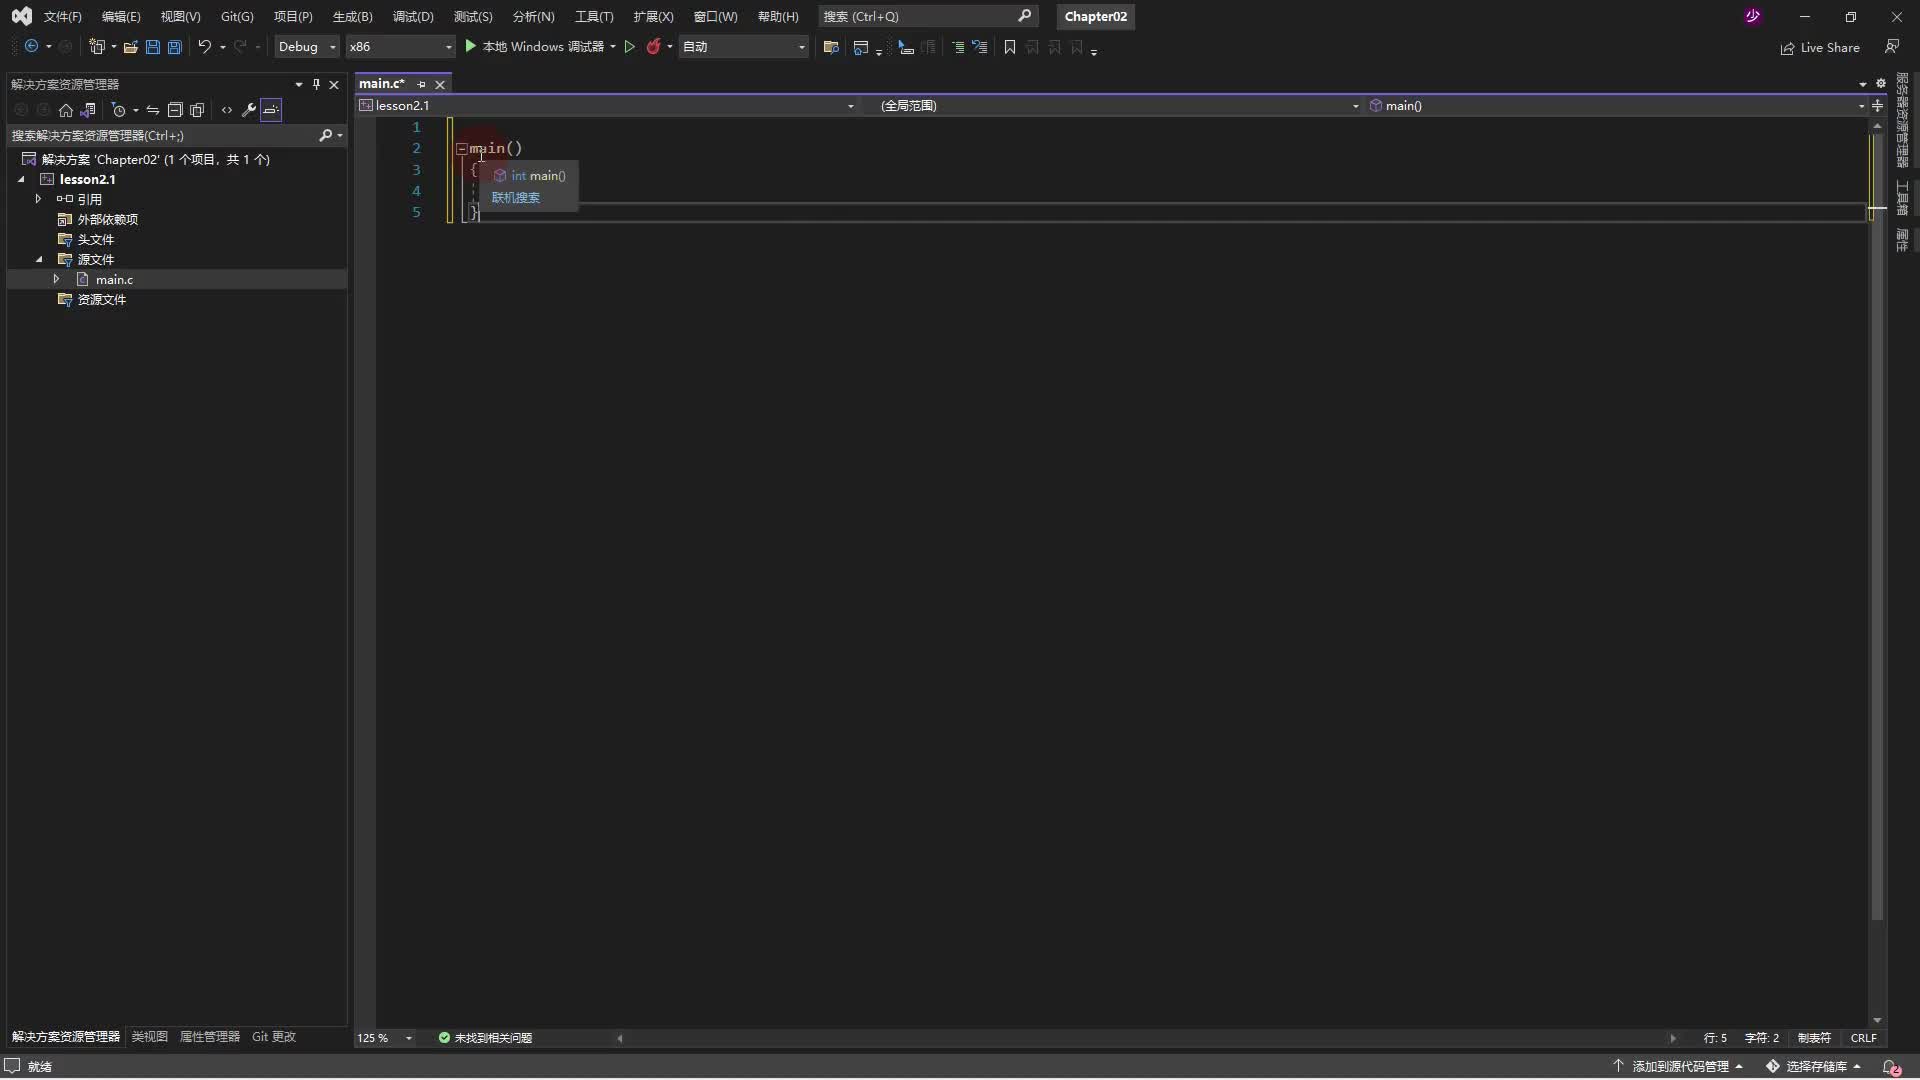Image resolution: width=1920 pixels, height=1080 pixels.
Task: Switch to the Git 更改 tab
Action: (274, 1037)
